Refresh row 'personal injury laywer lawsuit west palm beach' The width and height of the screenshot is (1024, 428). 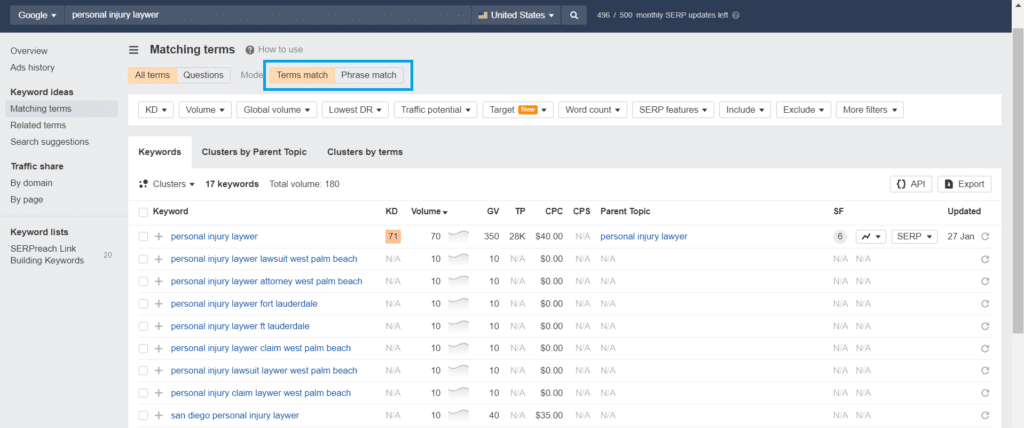(x=985, y=259)
